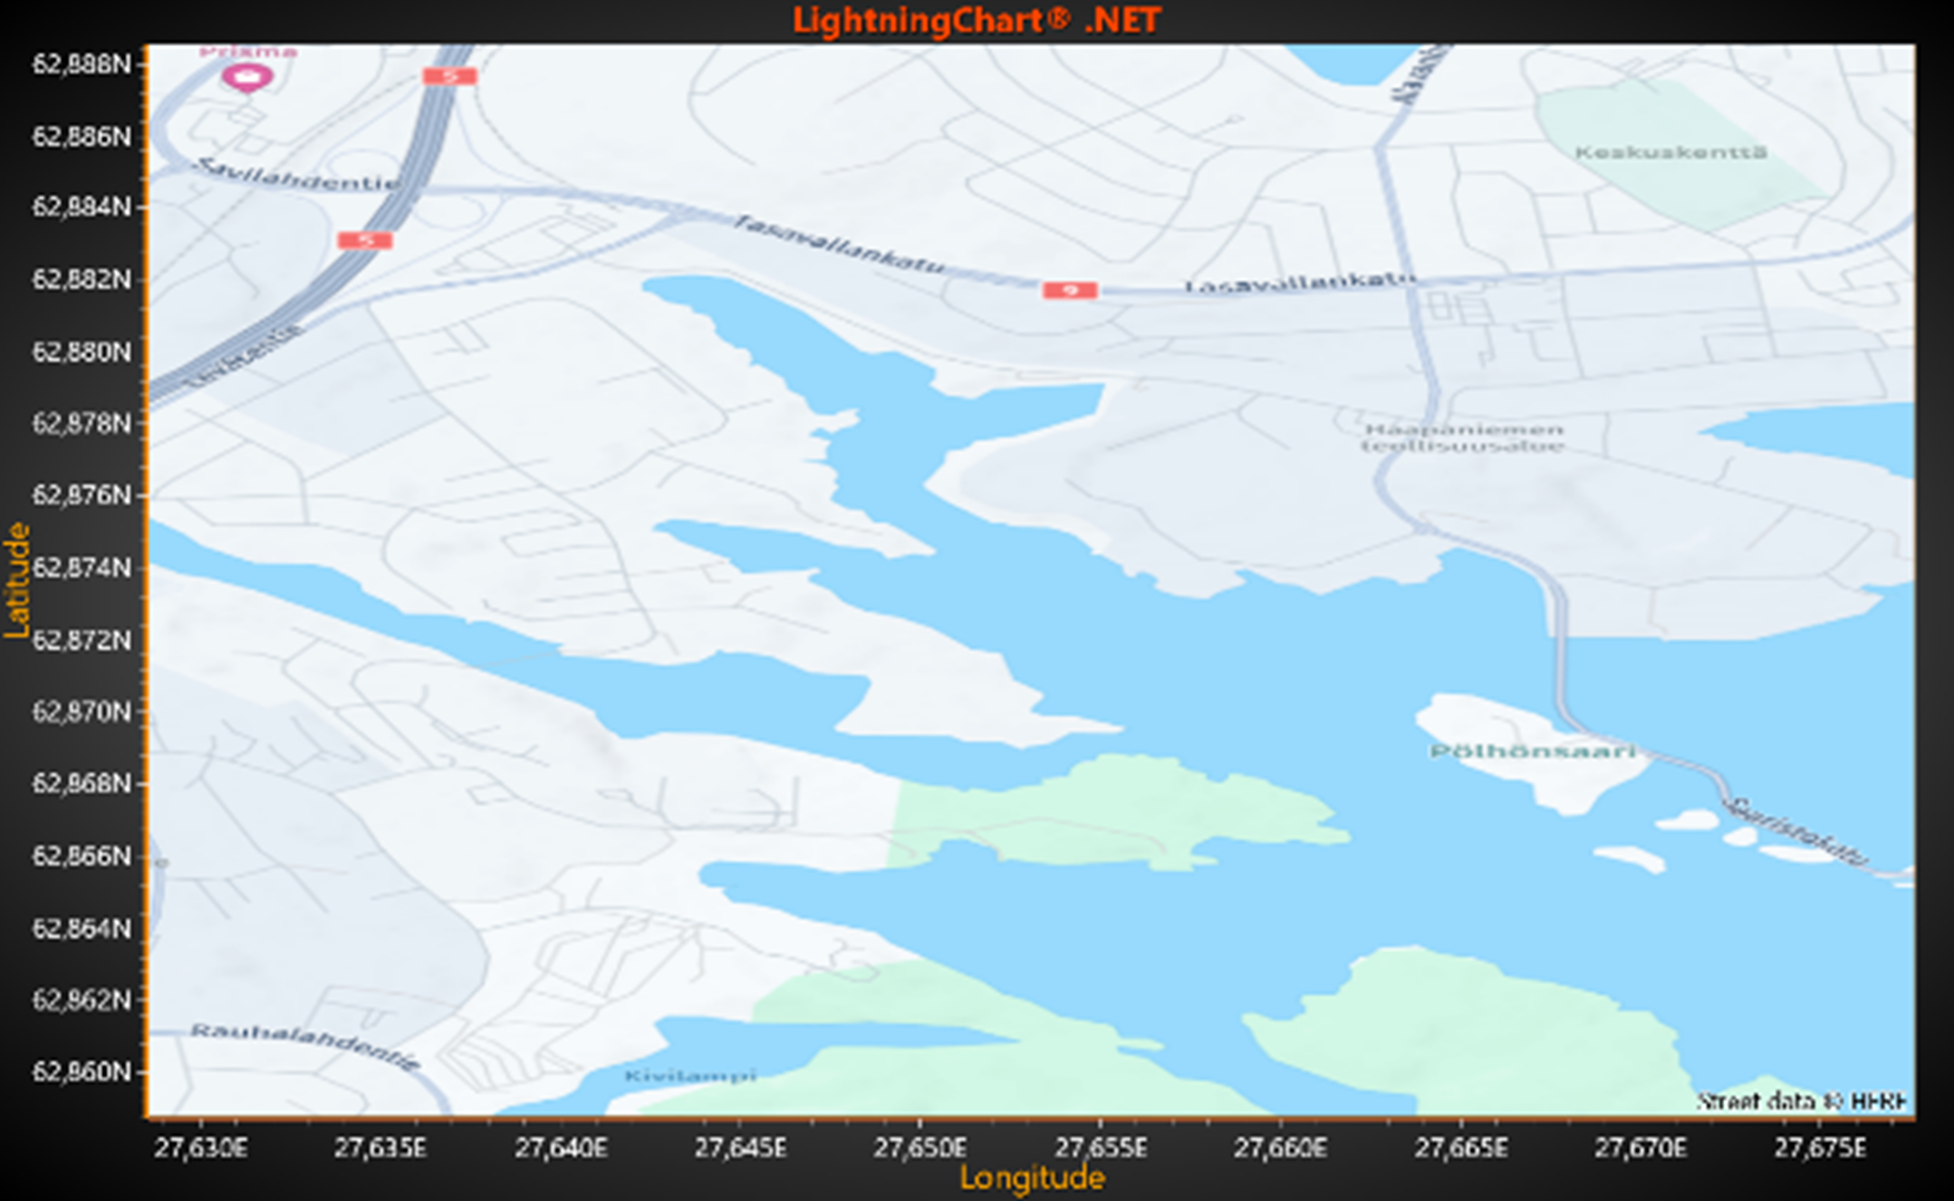
Task: Click the 62,866N latitude tick label
Action: (x=82, y=856)
